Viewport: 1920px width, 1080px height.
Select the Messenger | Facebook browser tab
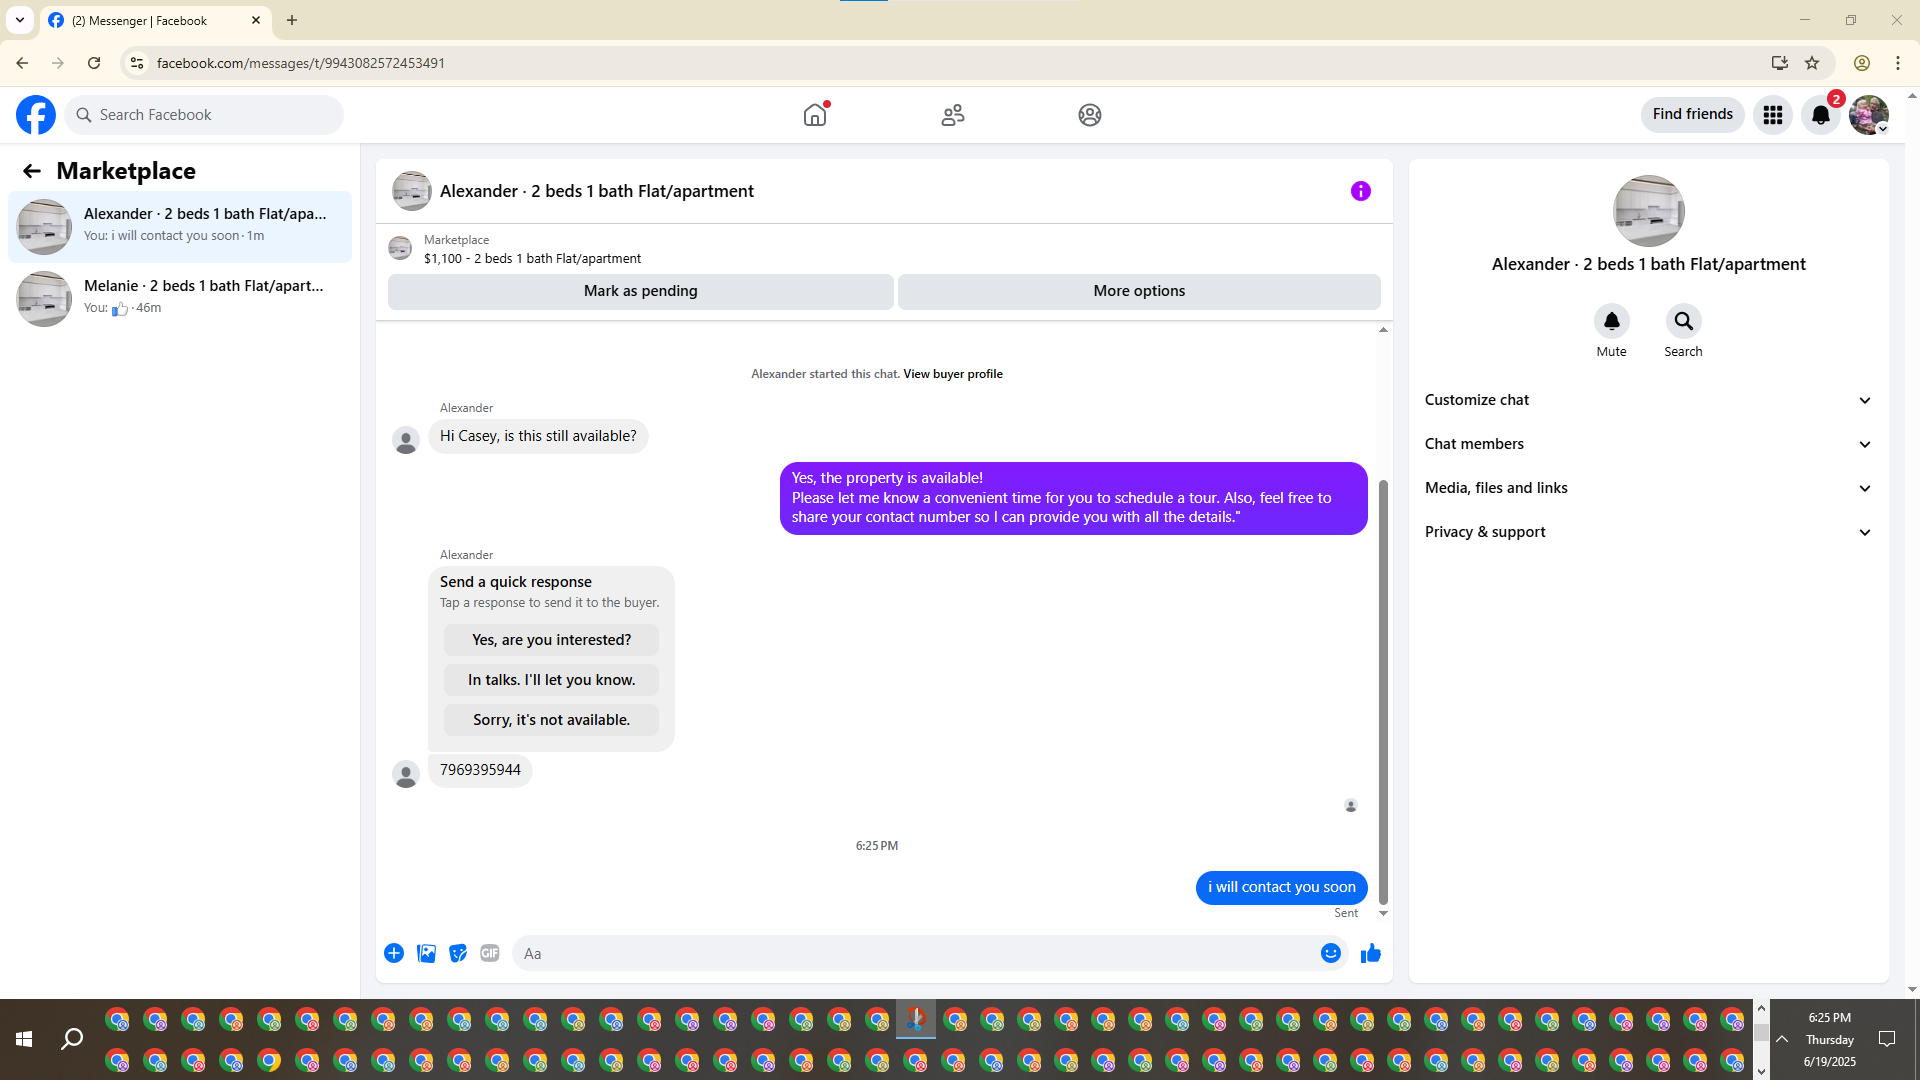(x=155, y=21)
